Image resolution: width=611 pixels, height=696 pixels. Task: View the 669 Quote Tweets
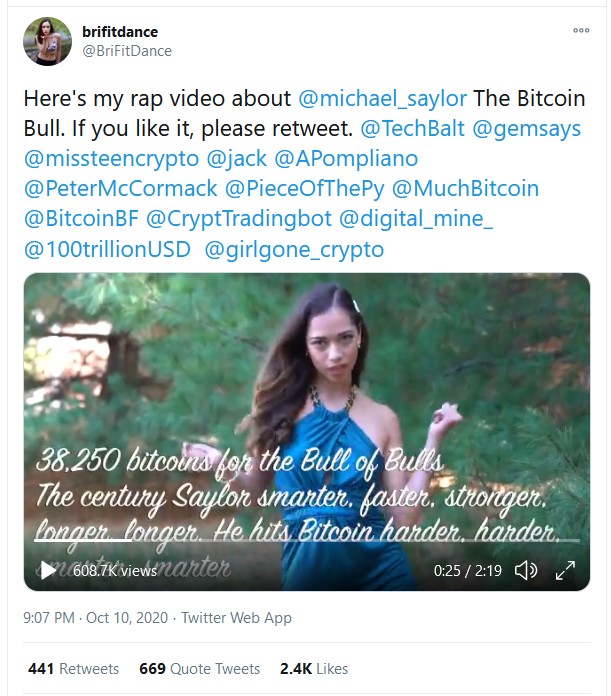pos(199,668)
